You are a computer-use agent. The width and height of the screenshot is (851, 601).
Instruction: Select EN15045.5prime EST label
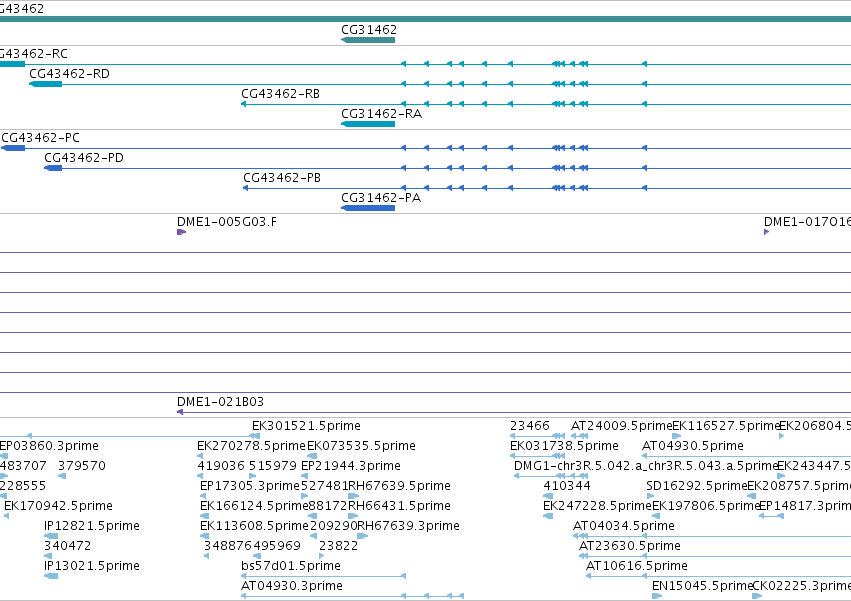(702, 587)
